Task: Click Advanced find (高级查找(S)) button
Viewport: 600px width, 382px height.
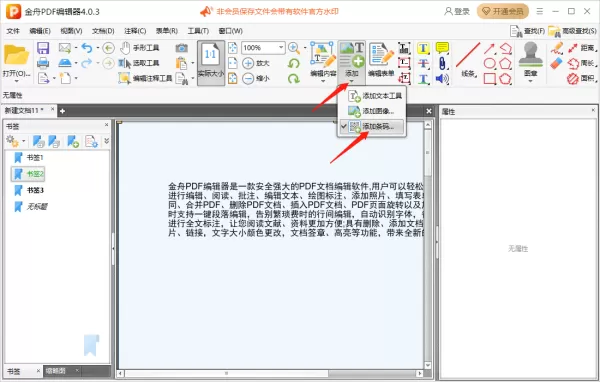Action: (572, 31)
